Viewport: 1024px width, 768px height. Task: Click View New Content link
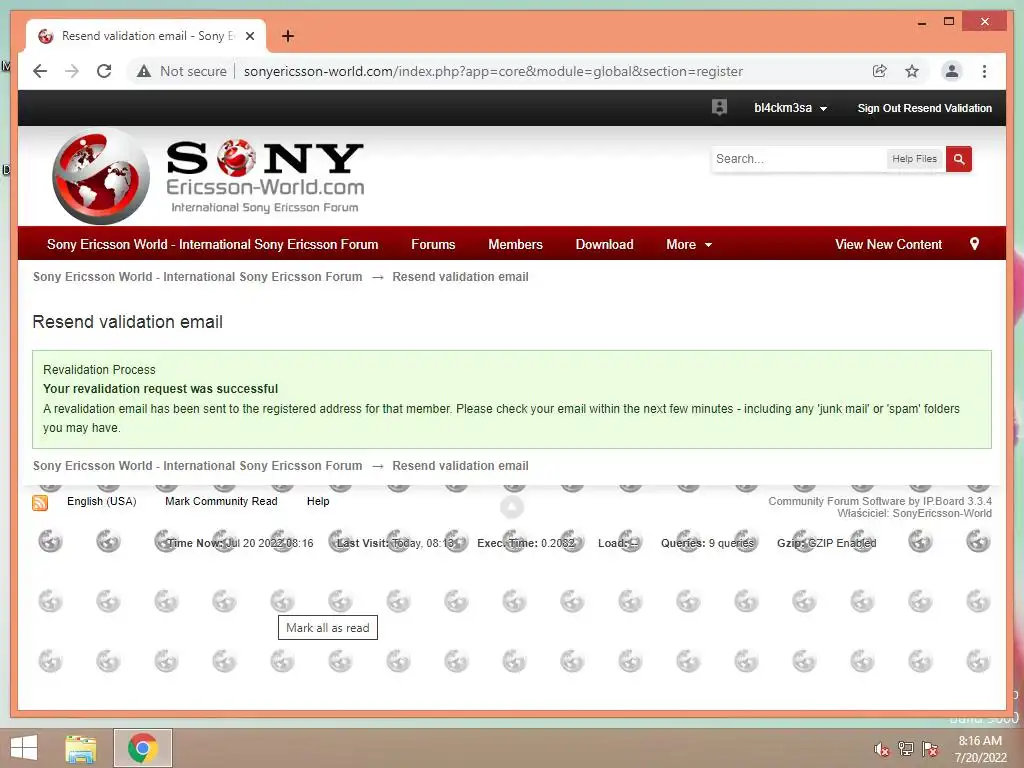pyautogui.click(x=888, y=244)
